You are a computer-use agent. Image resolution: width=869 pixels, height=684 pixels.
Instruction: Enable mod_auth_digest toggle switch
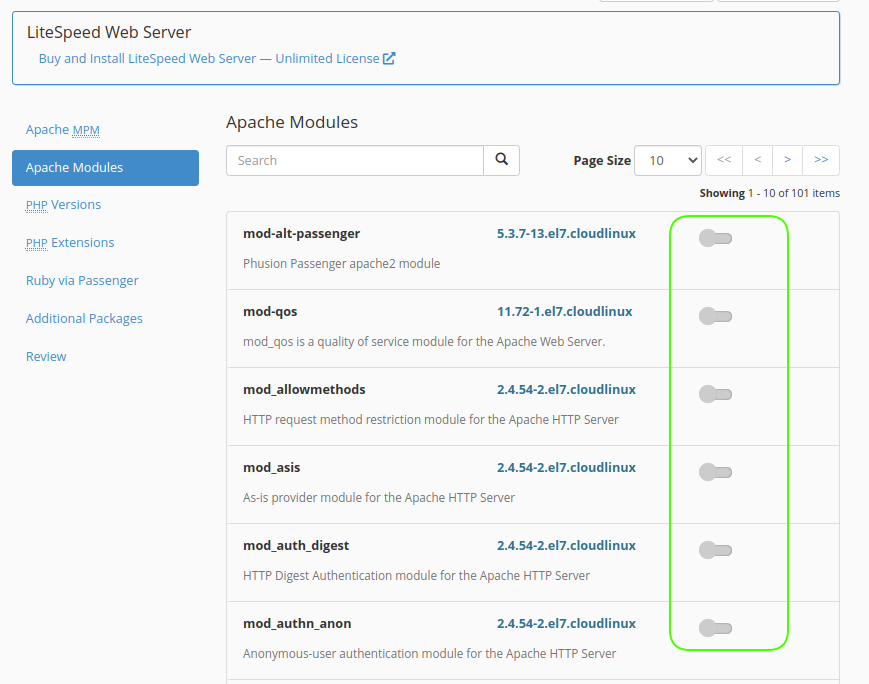[x=715, y=550]
